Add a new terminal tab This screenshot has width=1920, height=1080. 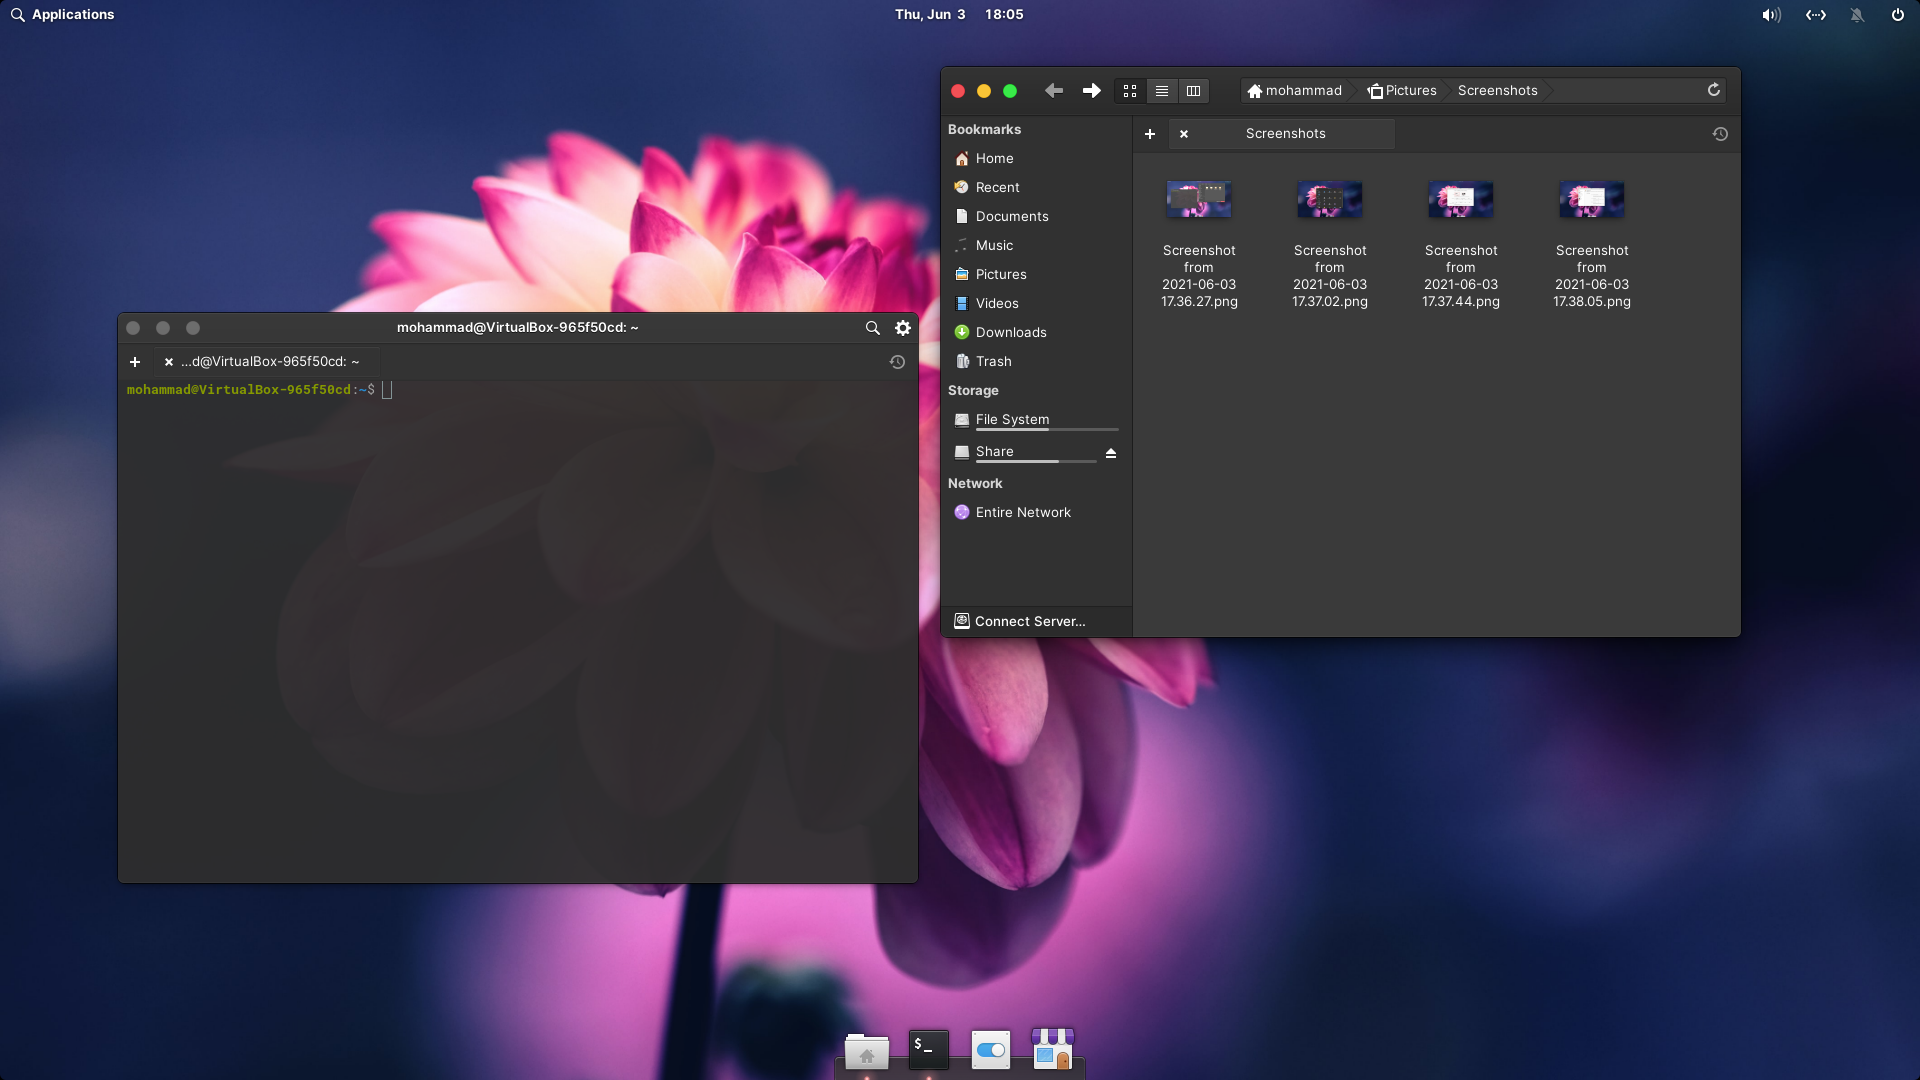coord(135,362)
